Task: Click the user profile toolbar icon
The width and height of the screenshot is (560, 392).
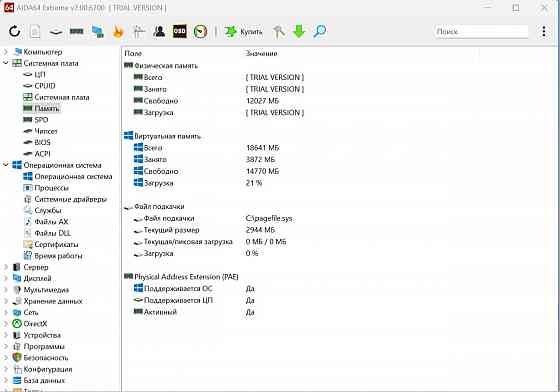Action: 159,31
